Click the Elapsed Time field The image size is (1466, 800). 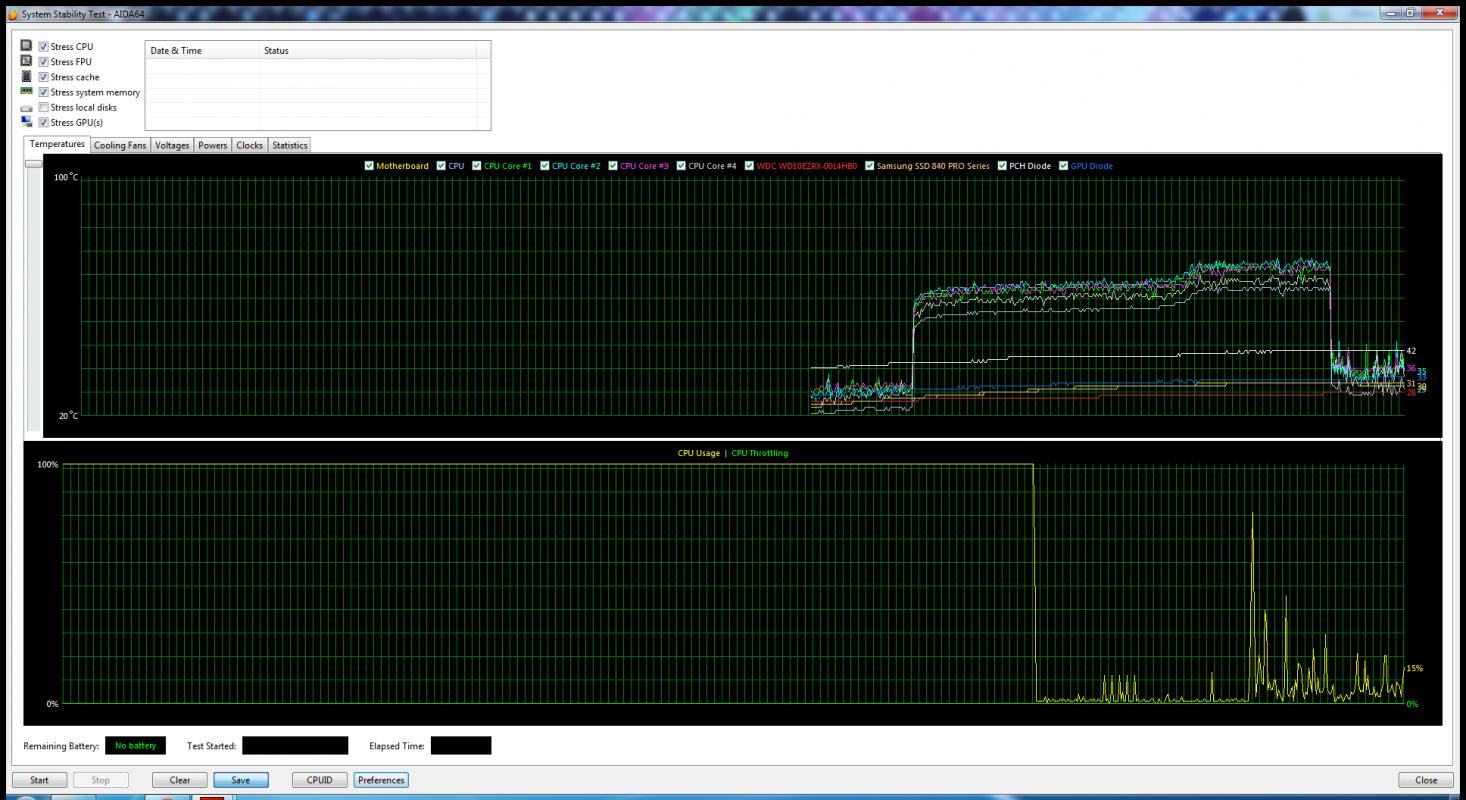click(x=461, y=745)
